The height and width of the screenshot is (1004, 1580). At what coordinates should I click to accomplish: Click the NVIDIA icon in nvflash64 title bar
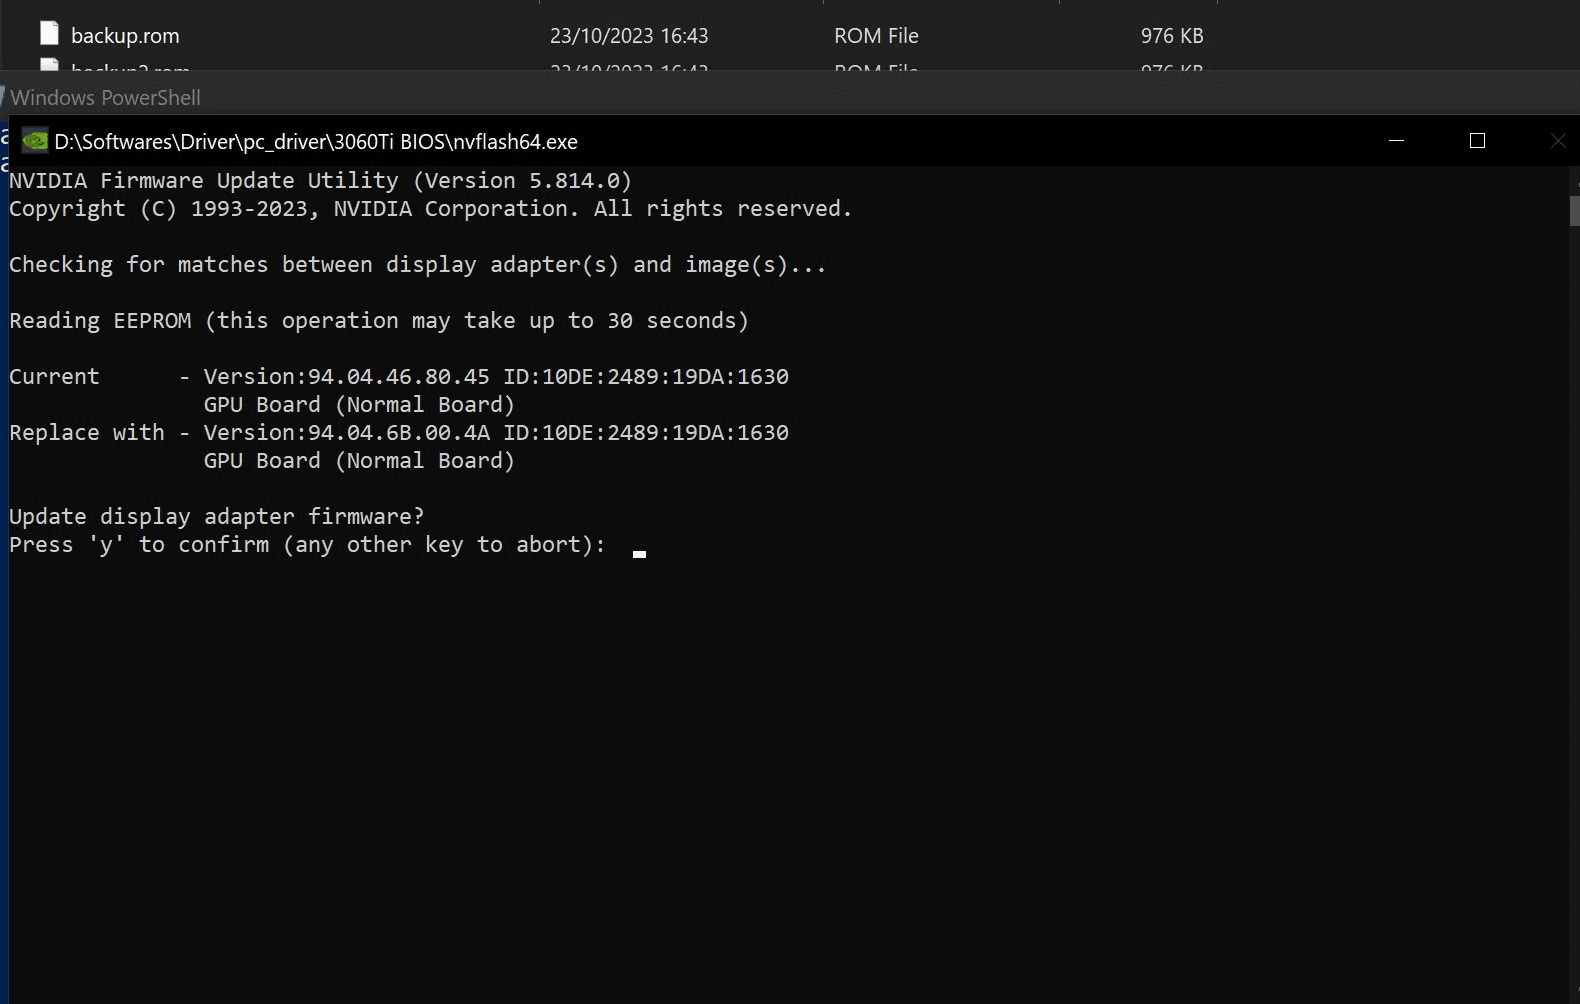pos(35,141)
